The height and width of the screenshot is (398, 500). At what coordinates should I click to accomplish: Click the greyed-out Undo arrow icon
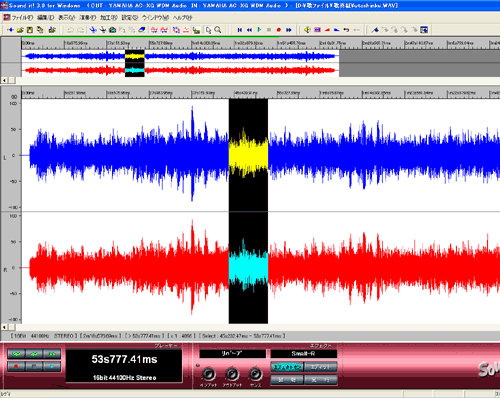tap(70, 30)
